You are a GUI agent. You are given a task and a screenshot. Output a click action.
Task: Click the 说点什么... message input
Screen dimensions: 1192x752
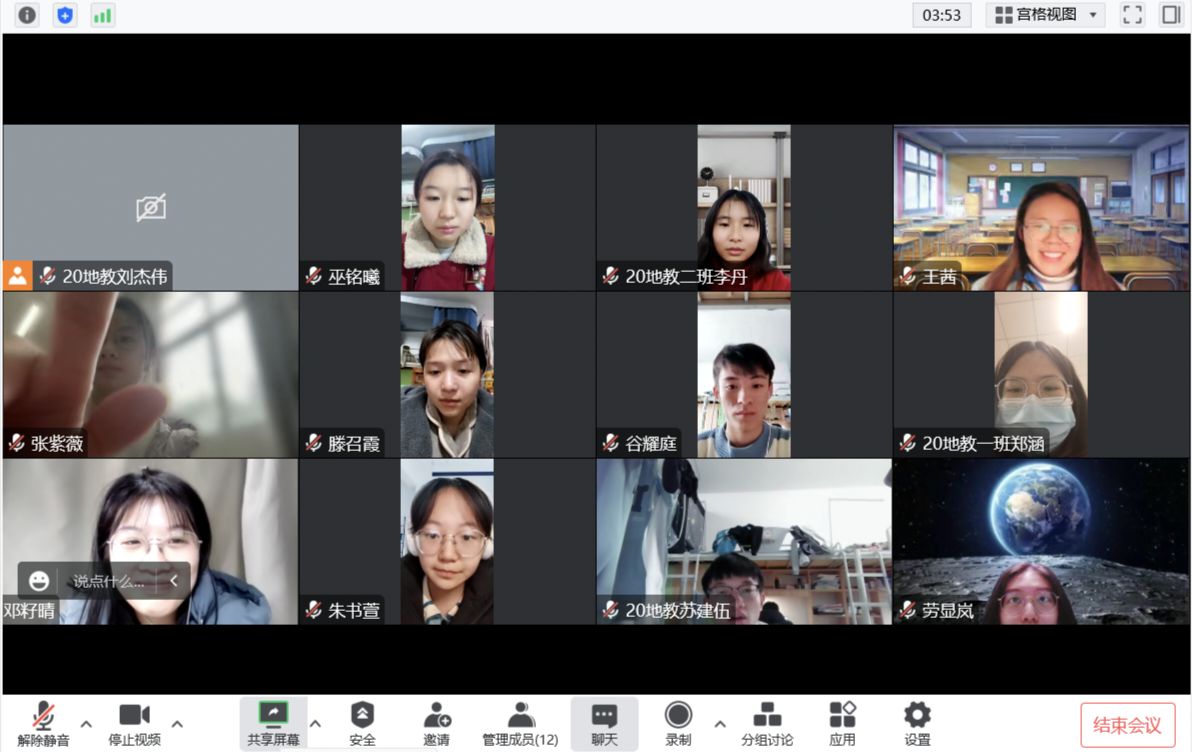108,581
